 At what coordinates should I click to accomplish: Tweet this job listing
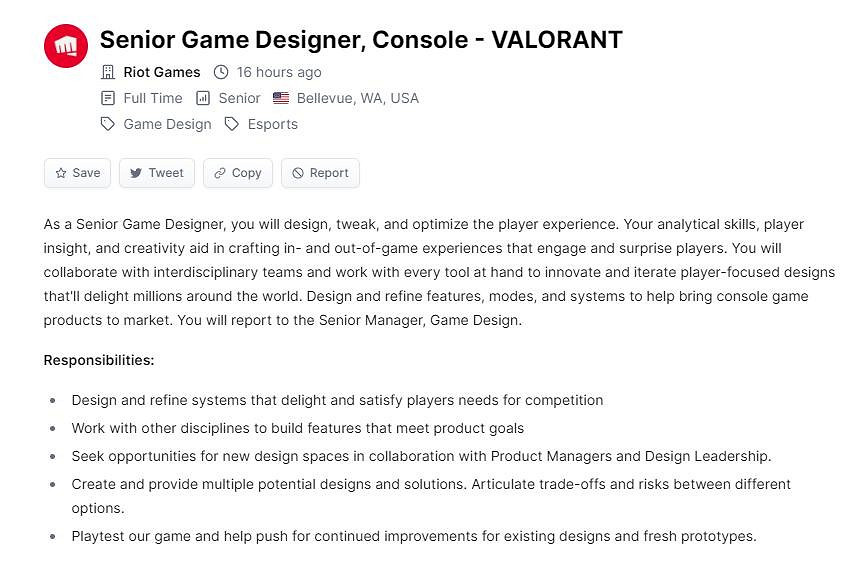(x=157, y=173)
